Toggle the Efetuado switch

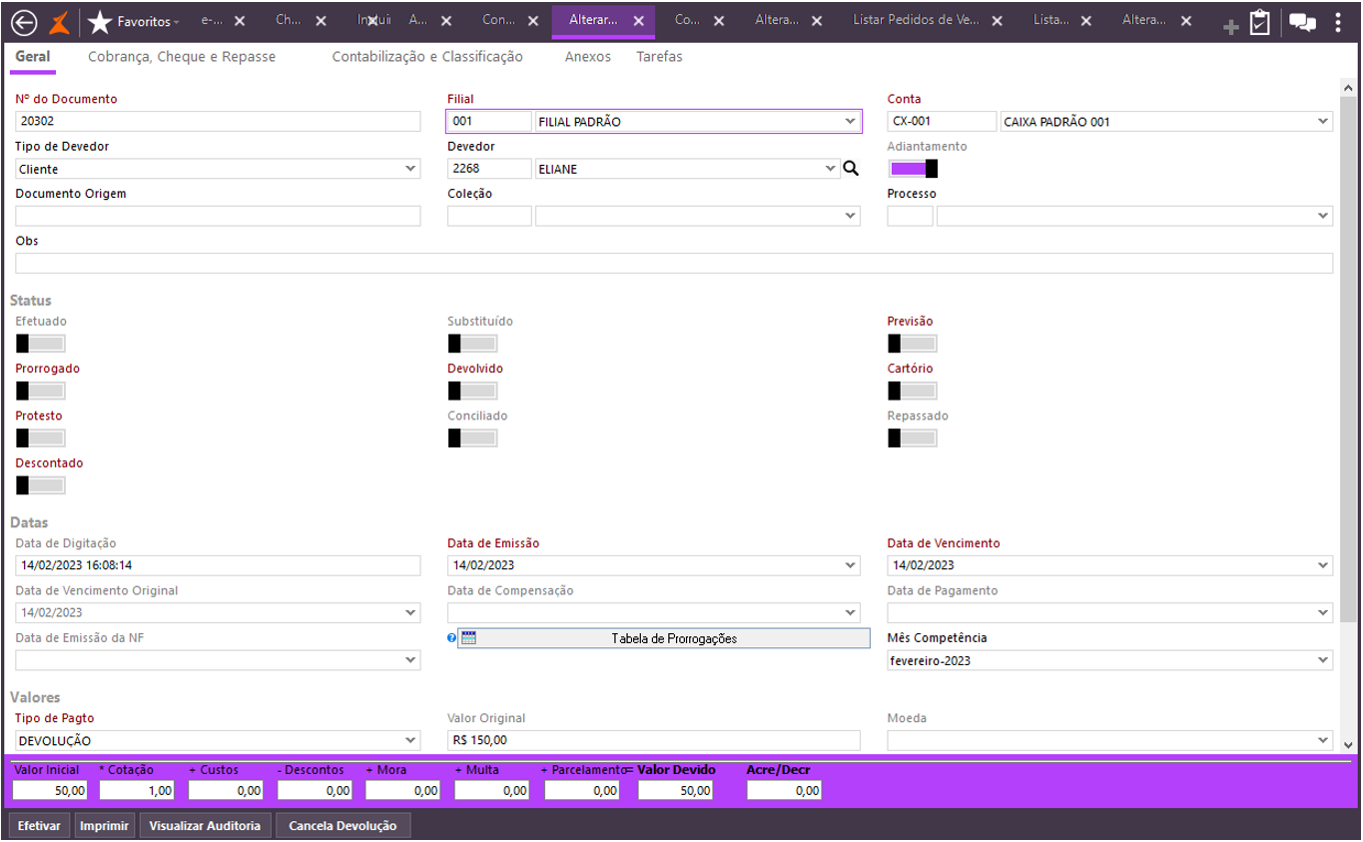click(x=41, y=343)
